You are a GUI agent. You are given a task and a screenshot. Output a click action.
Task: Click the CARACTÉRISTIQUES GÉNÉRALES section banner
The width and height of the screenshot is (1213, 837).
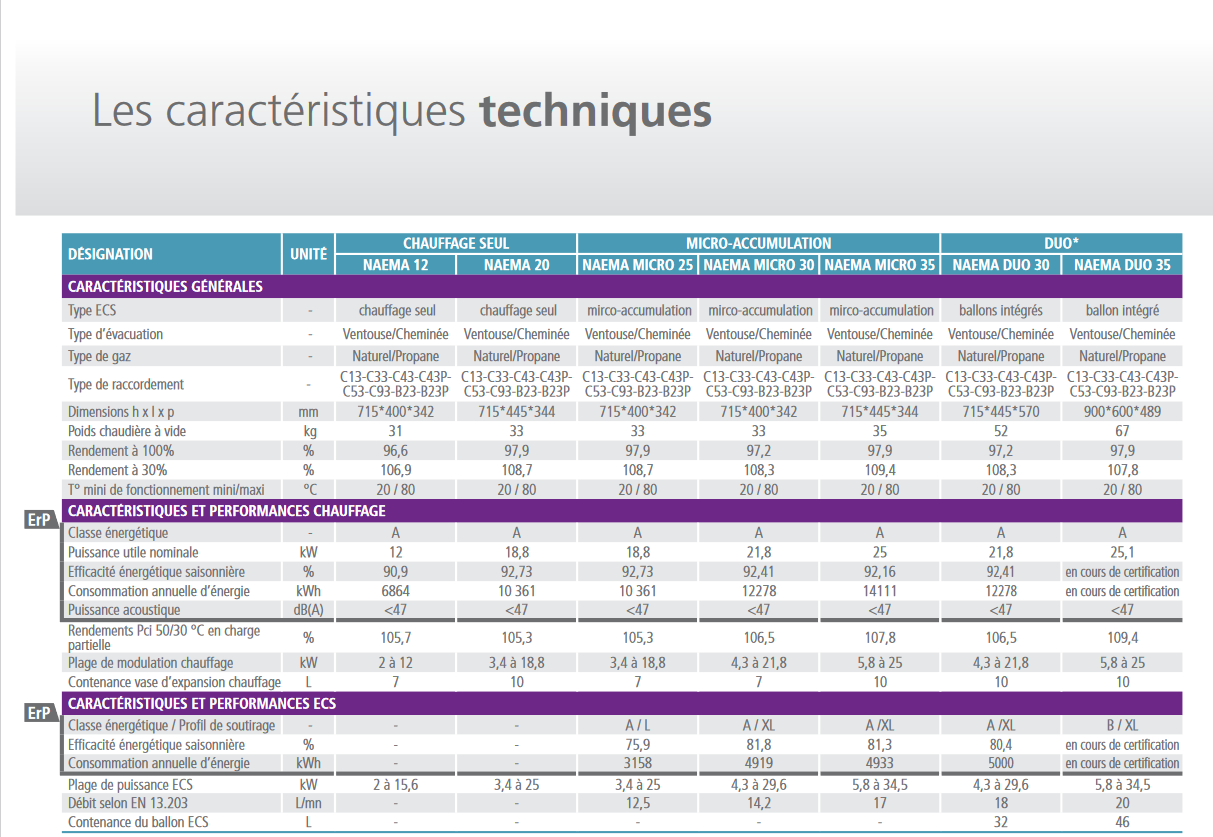[622, 287]
